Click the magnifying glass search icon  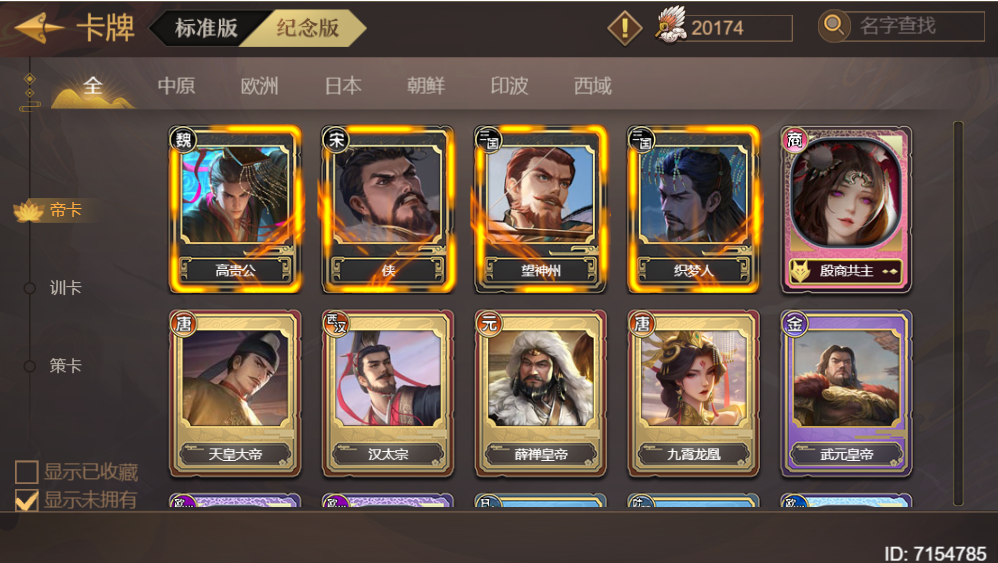(x=834, y=26)
